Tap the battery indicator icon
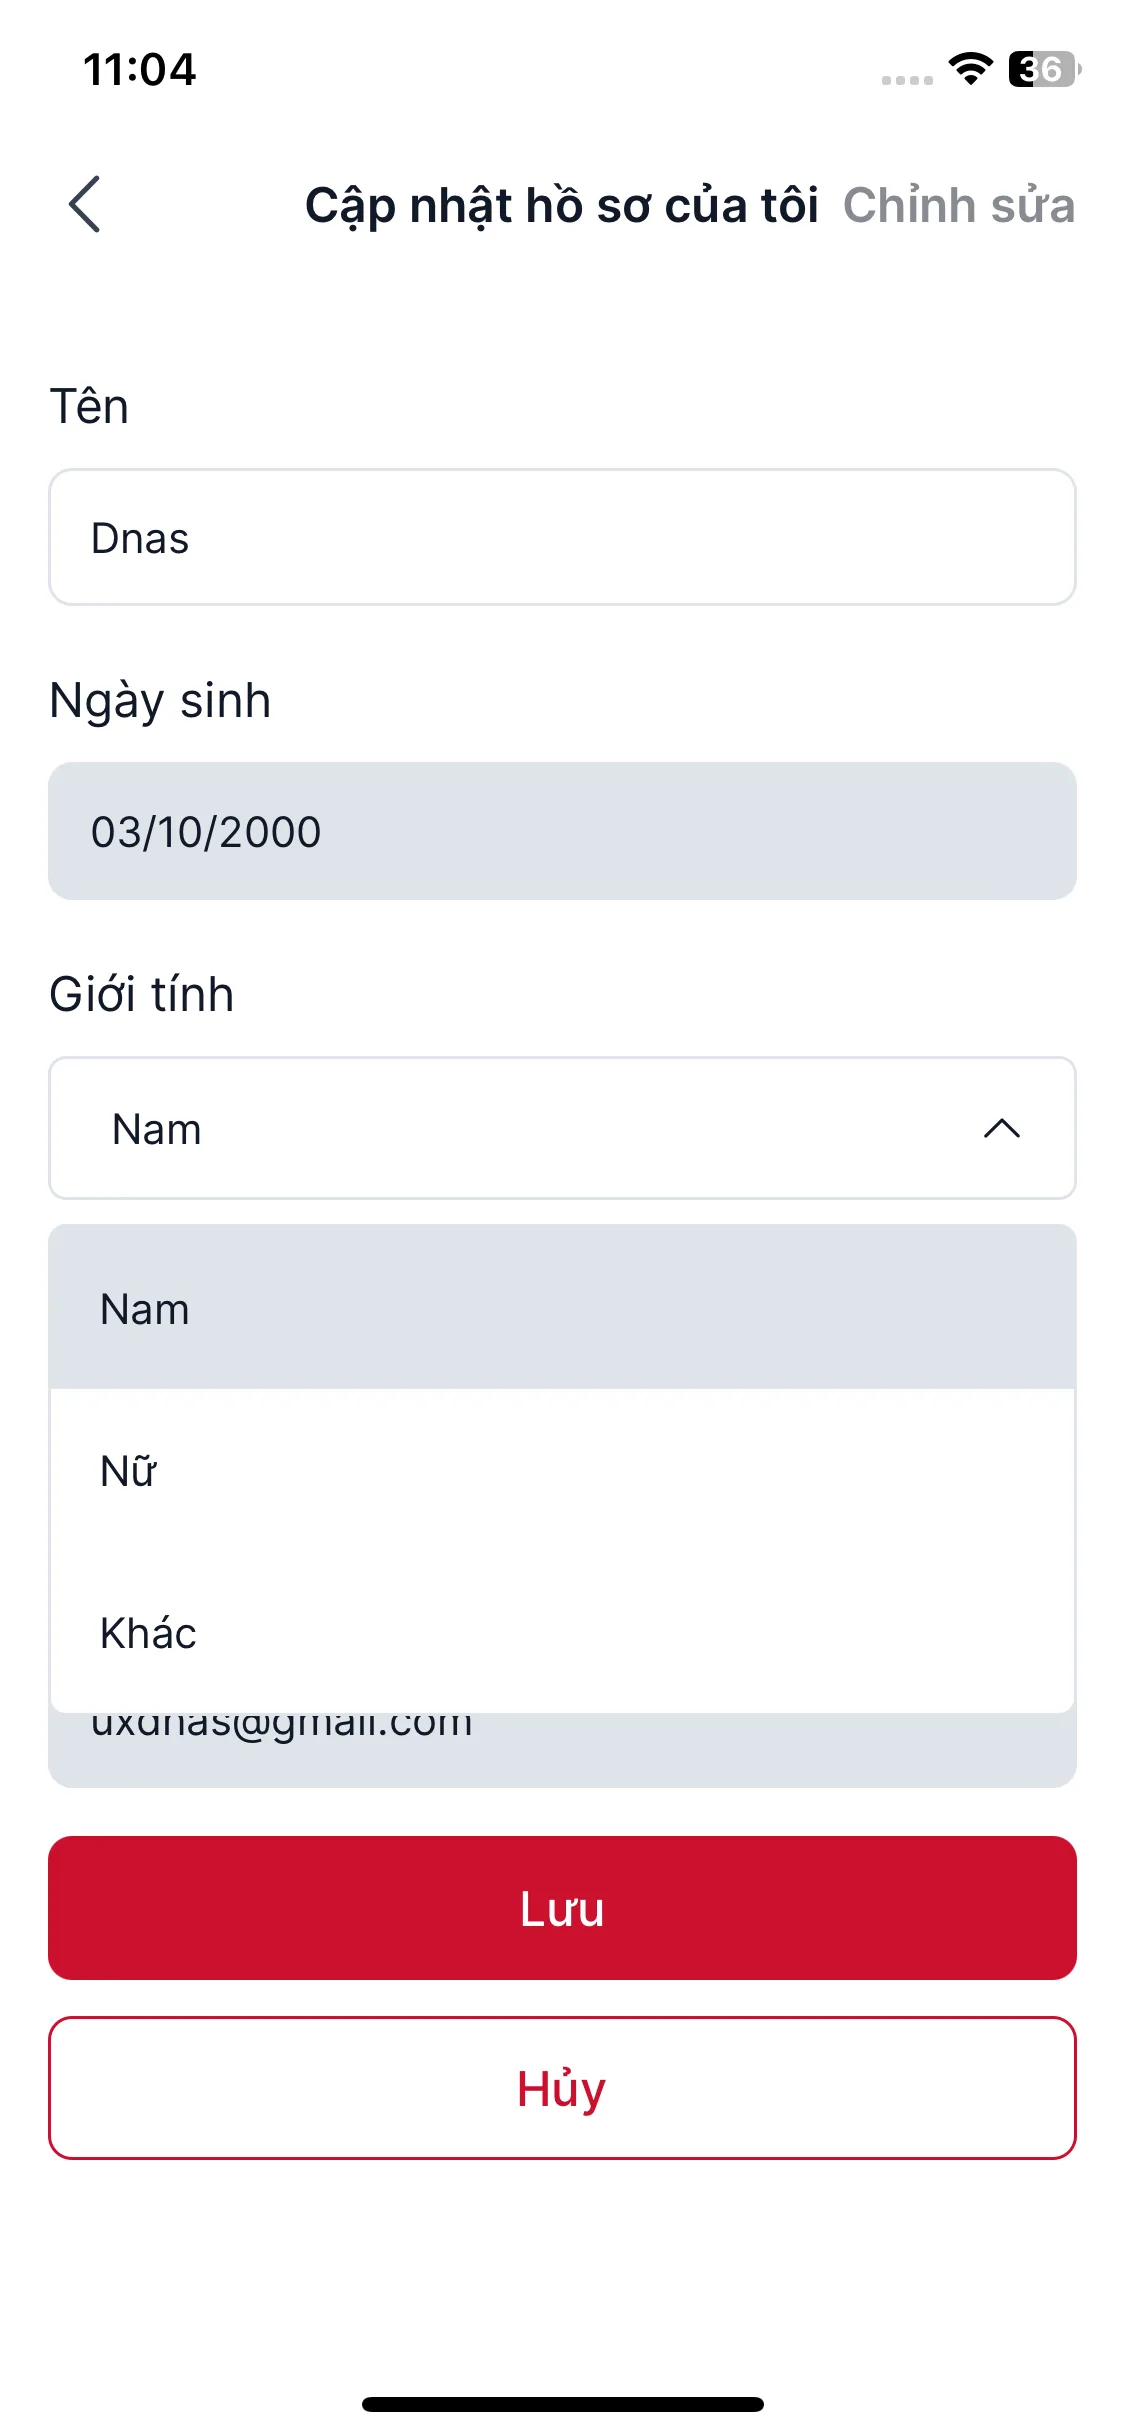1125x2436 pixels. [x=1043, y=69]
